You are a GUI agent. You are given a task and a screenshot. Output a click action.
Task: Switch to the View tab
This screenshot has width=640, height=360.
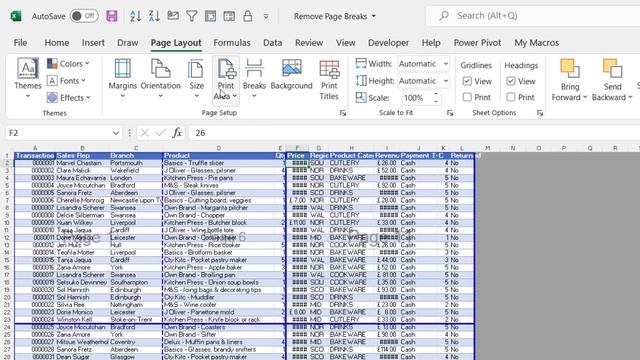pos(345,43)
